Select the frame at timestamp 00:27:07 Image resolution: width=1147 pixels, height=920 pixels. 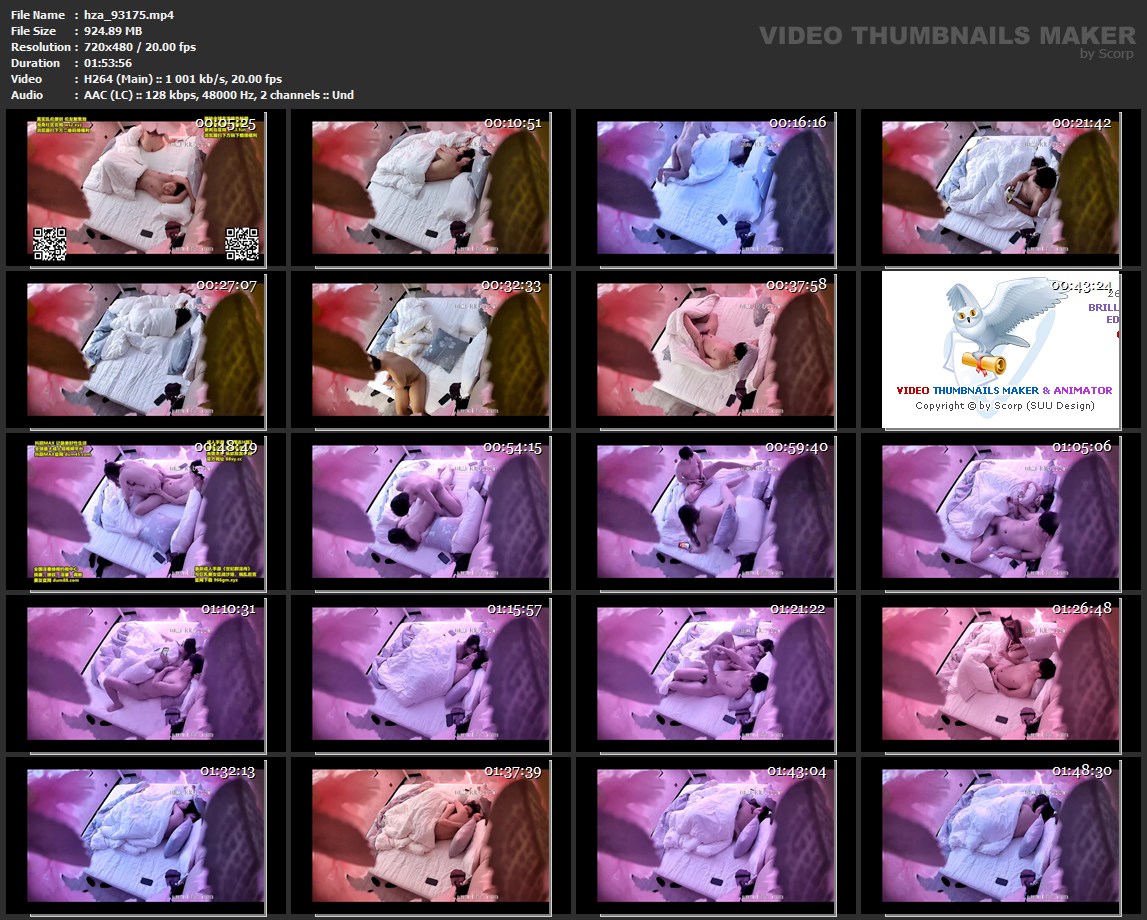(x=146, y=350)
